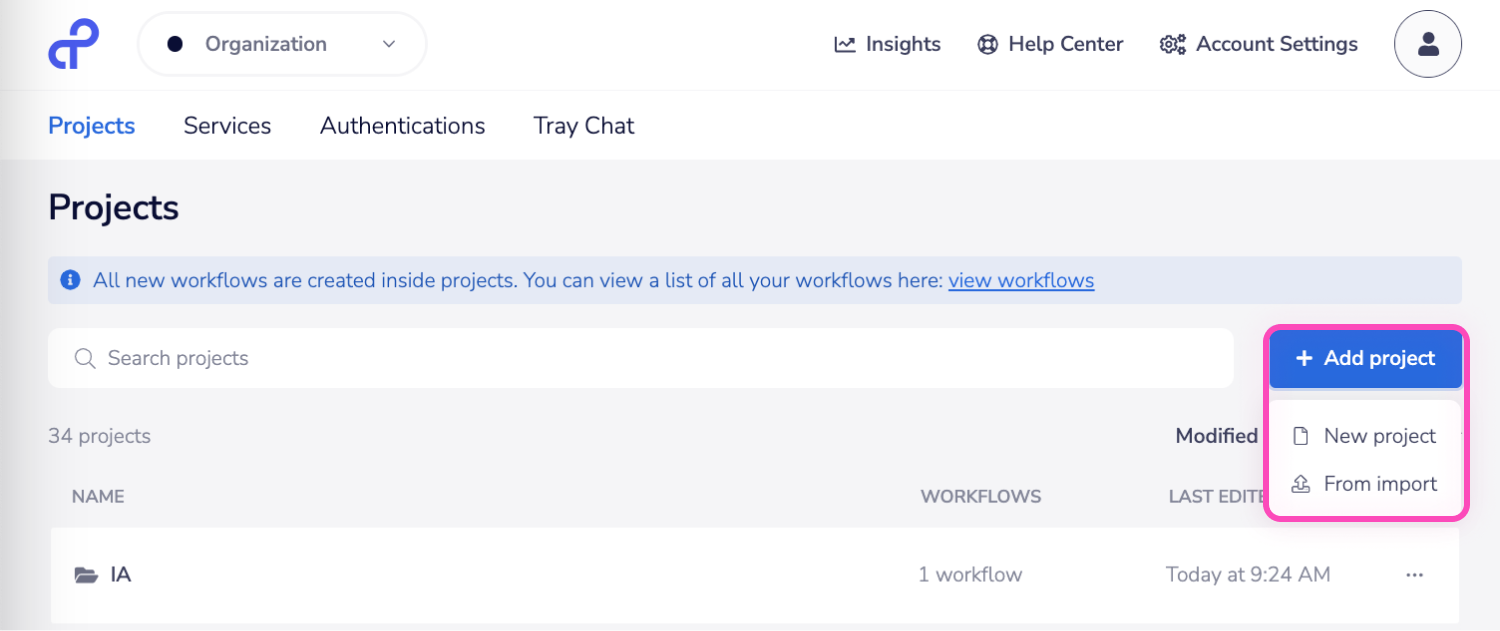Screen dimensions: 1500x631
Task: Click the Help Center lifebuoy icon
Action: [x=988, y=44]
